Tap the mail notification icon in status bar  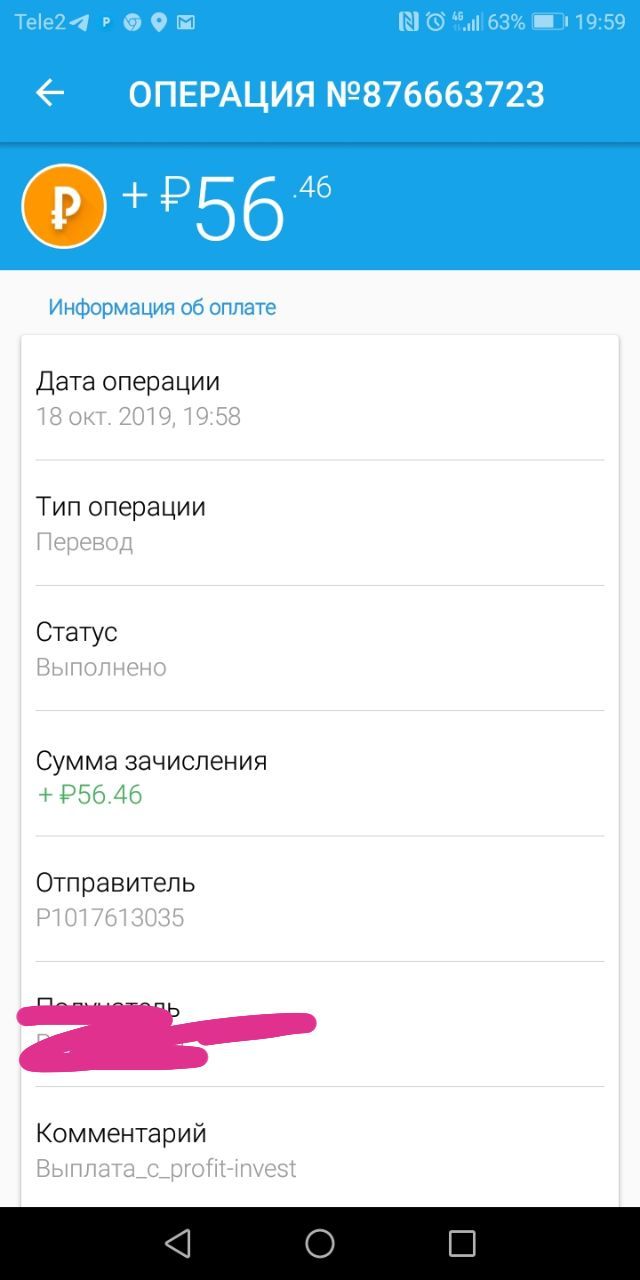185,22
